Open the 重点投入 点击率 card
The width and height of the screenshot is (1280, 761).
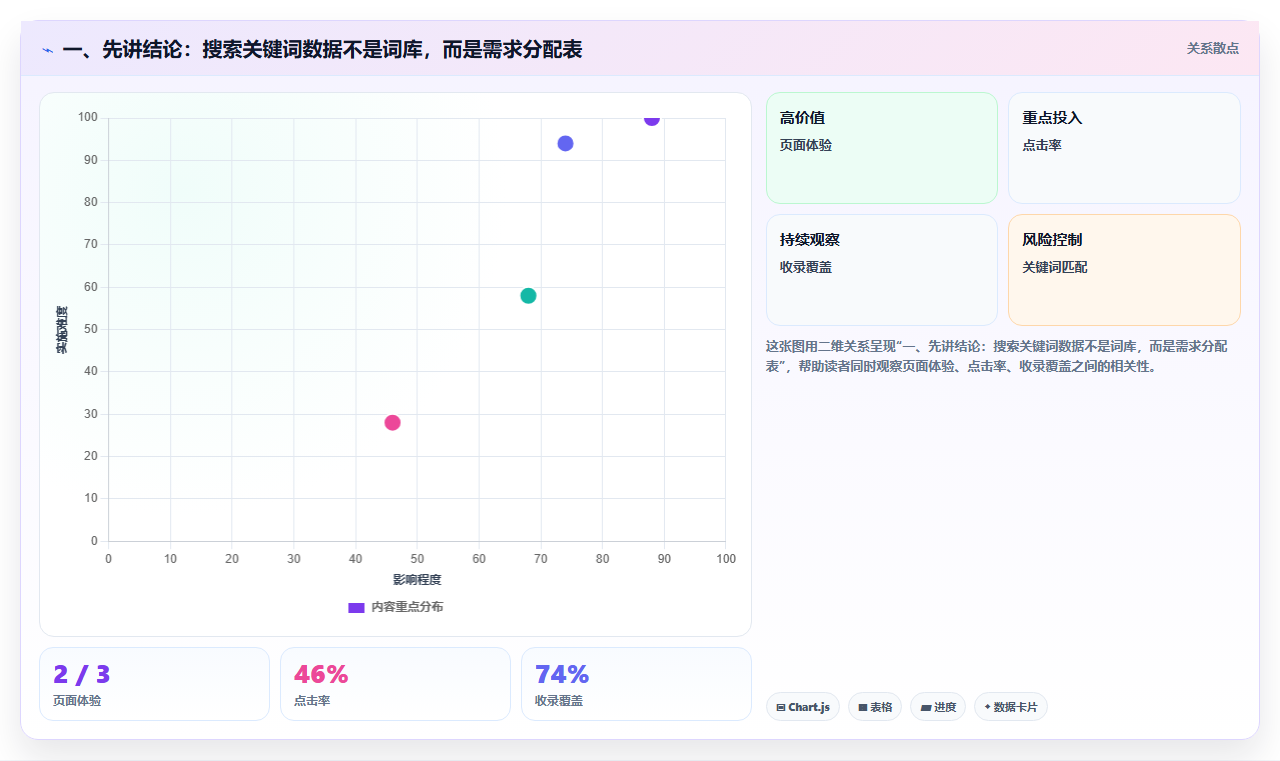tap(1124, 148)
